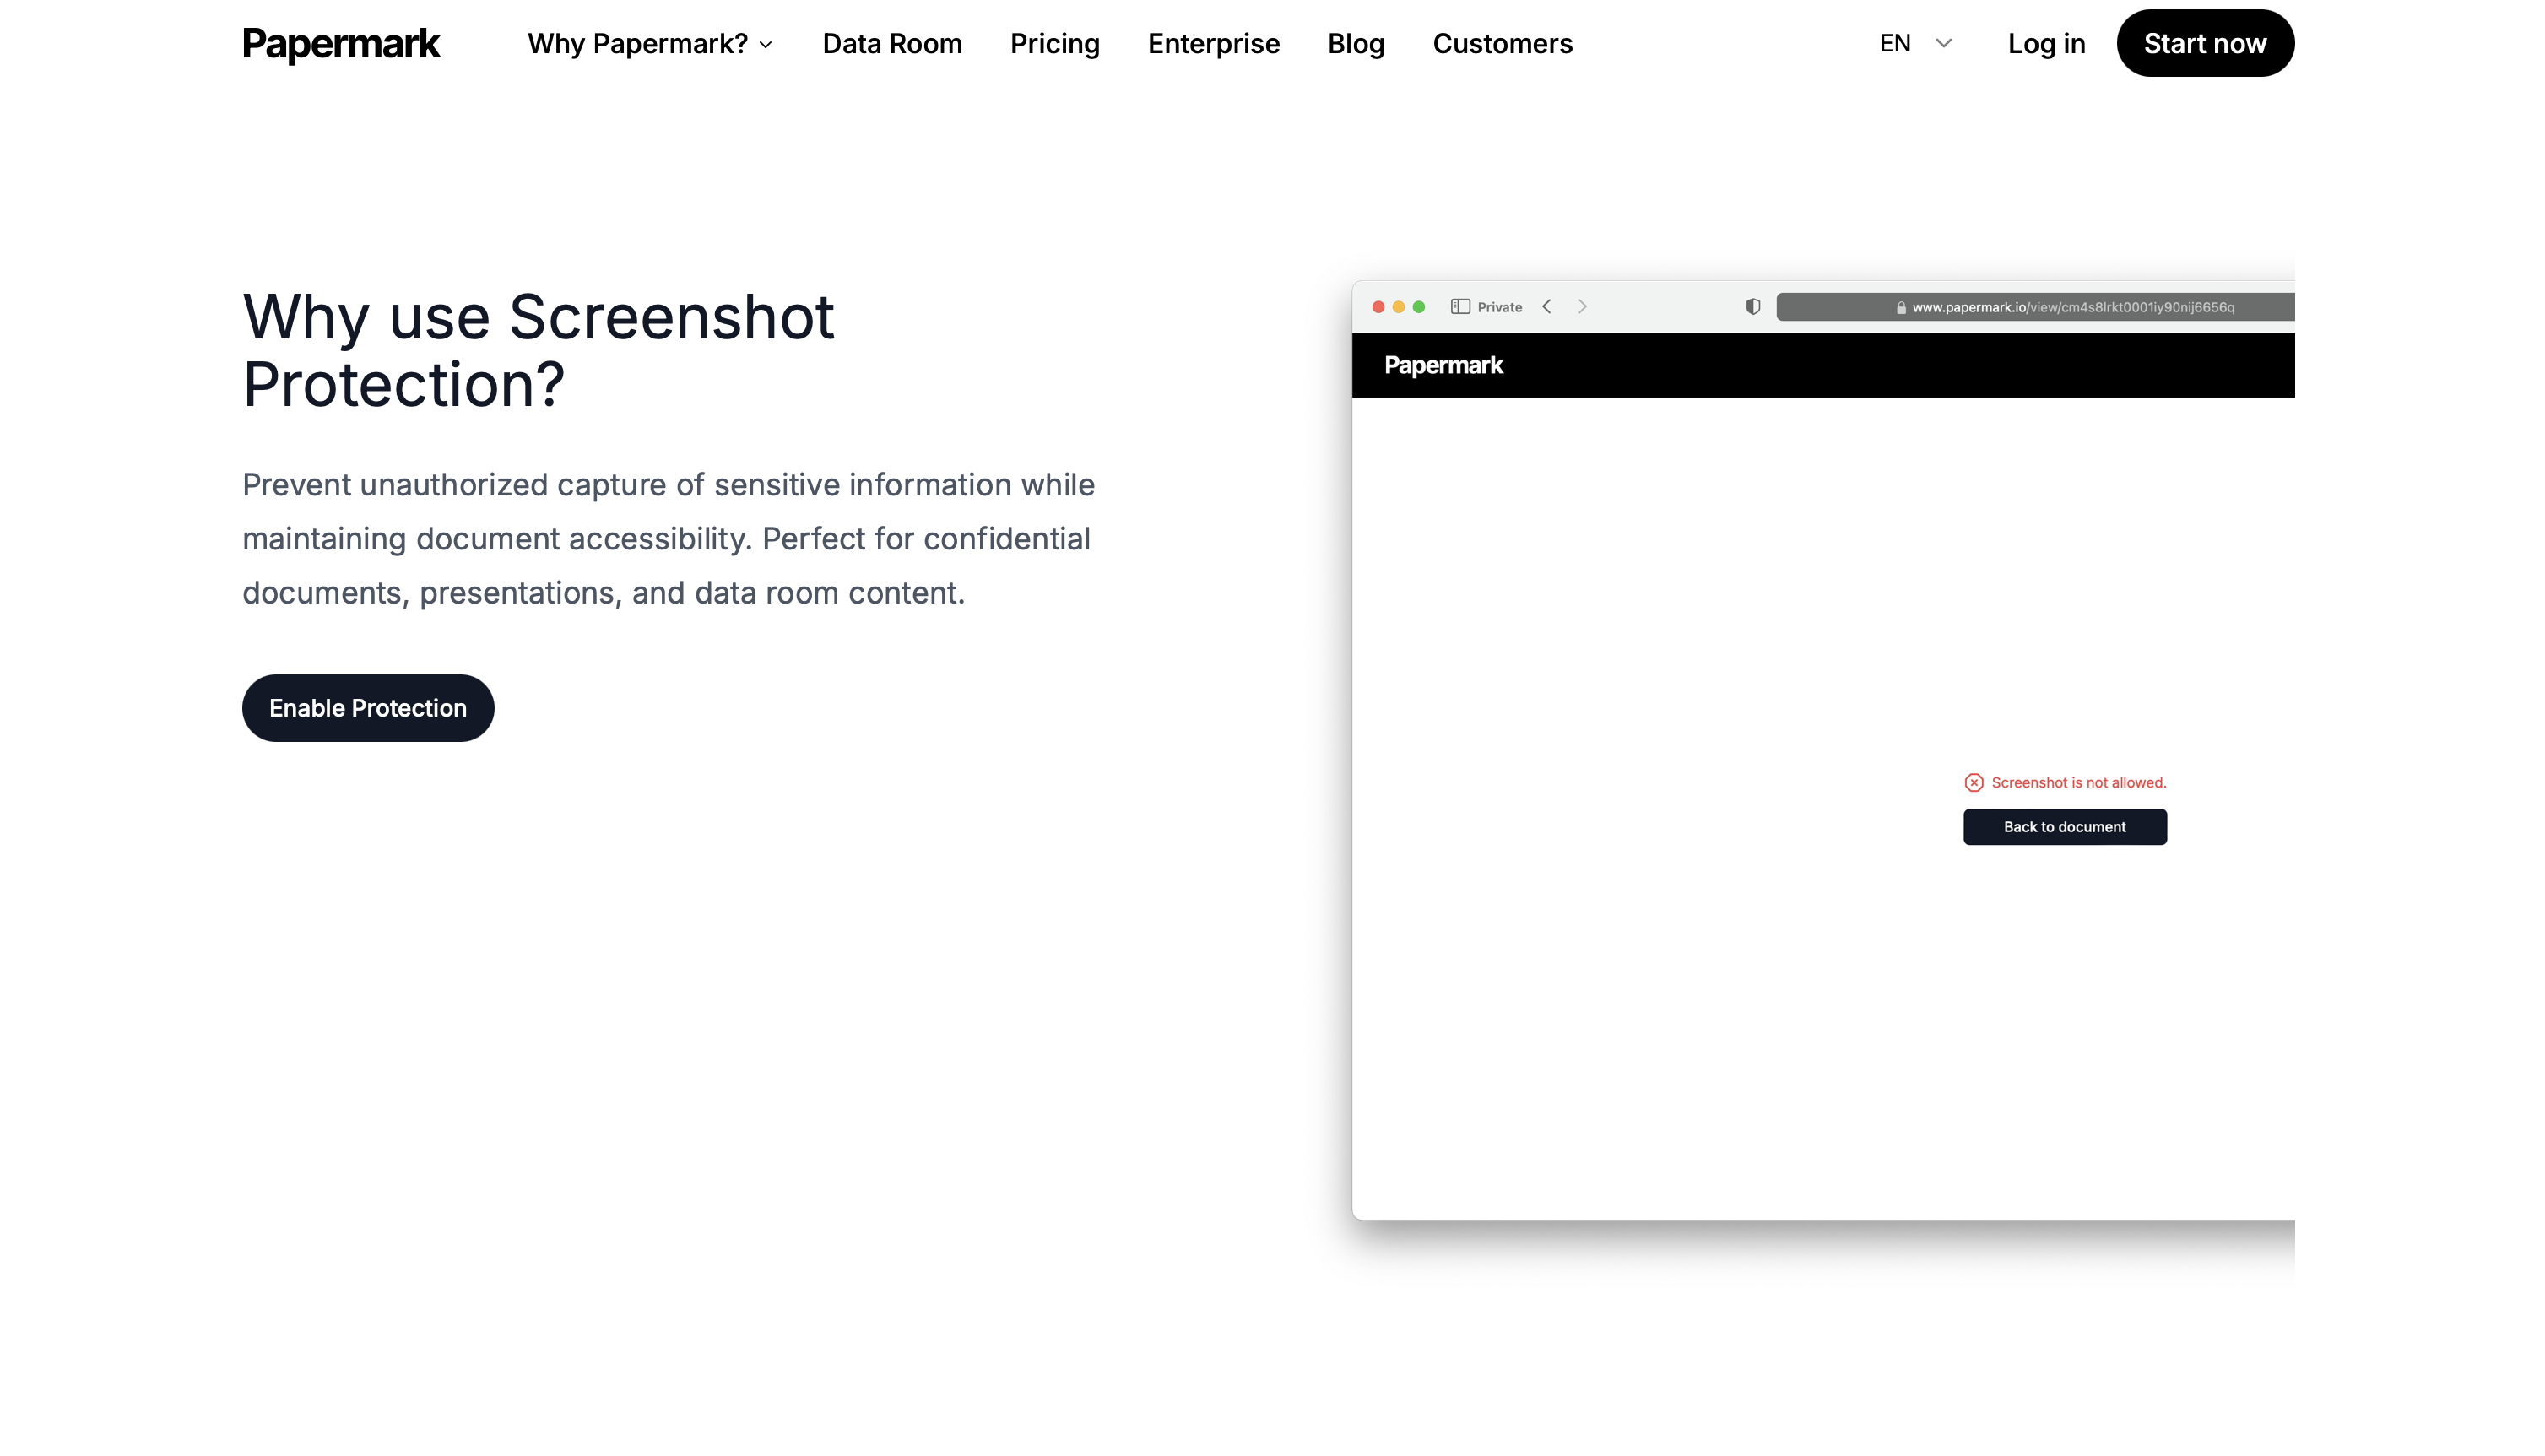Viewport: 2545px width, 1456px height.
Task: Expand the Why Papermark? dropdown menu
Action: (x=650, y=44)
